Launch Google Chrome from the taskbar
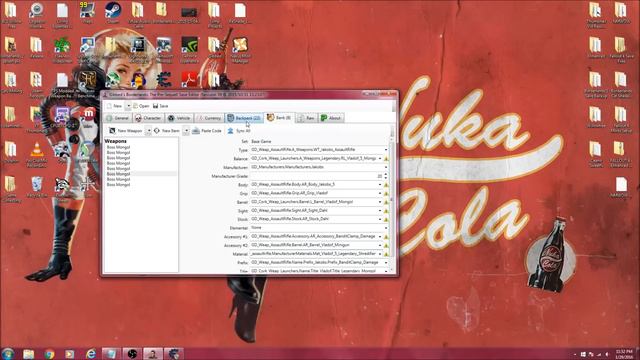 [x=49, y=354]
